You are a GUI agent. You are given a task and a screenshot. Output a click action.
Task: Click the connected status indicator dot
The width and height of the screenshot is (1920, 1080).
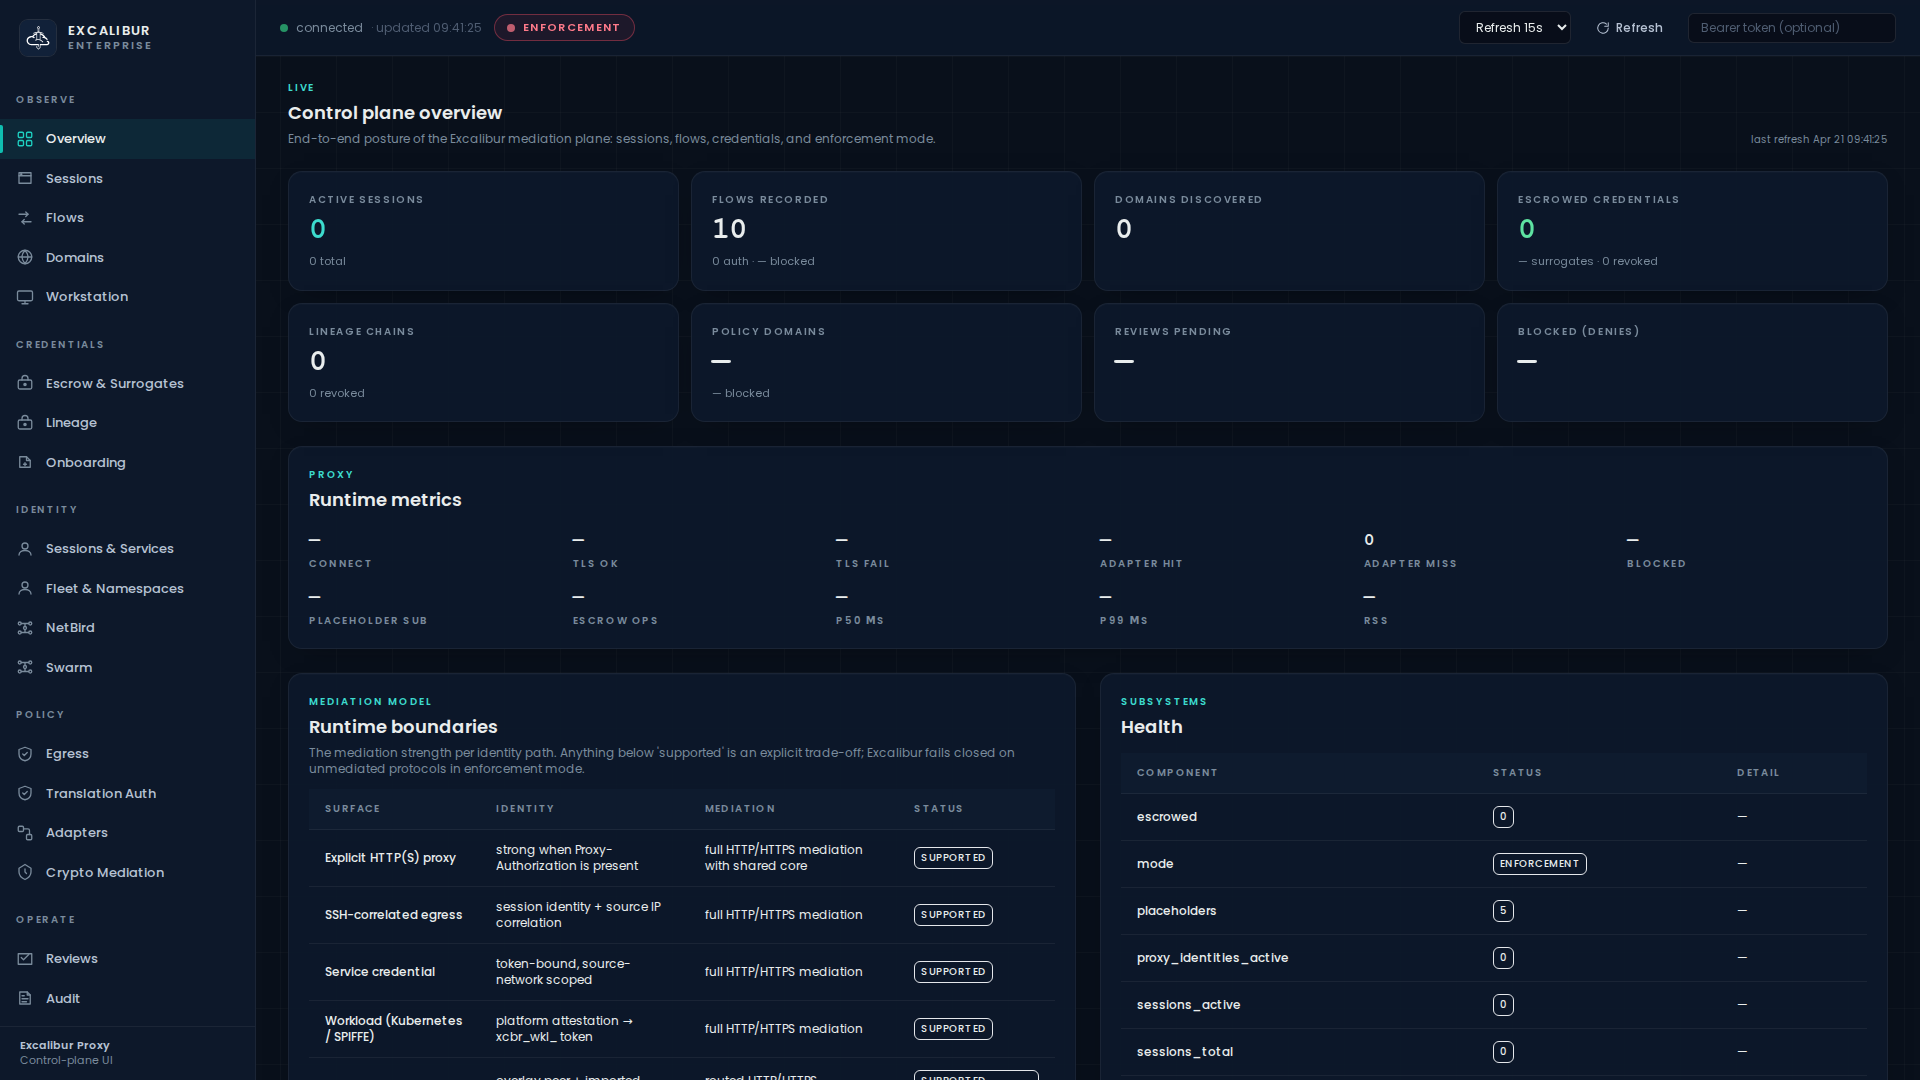pos(284,27)
